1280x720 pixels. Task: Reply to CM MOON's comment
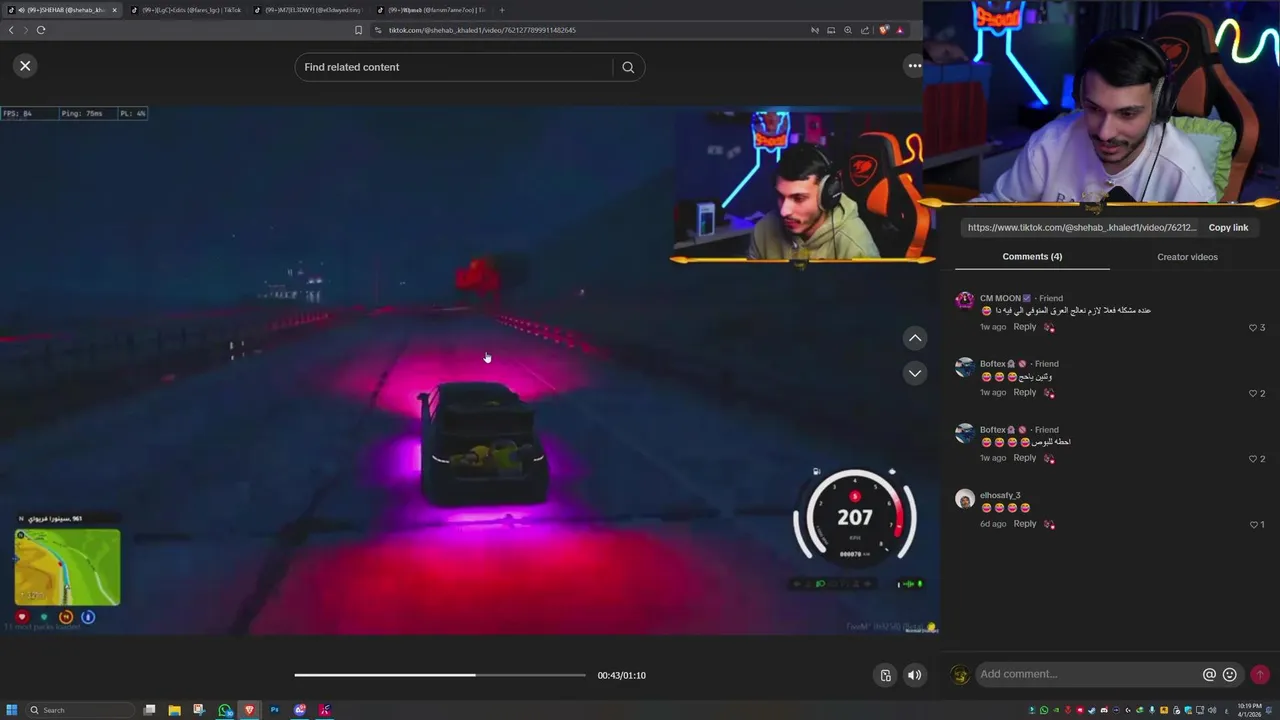tap(1024, 327)
